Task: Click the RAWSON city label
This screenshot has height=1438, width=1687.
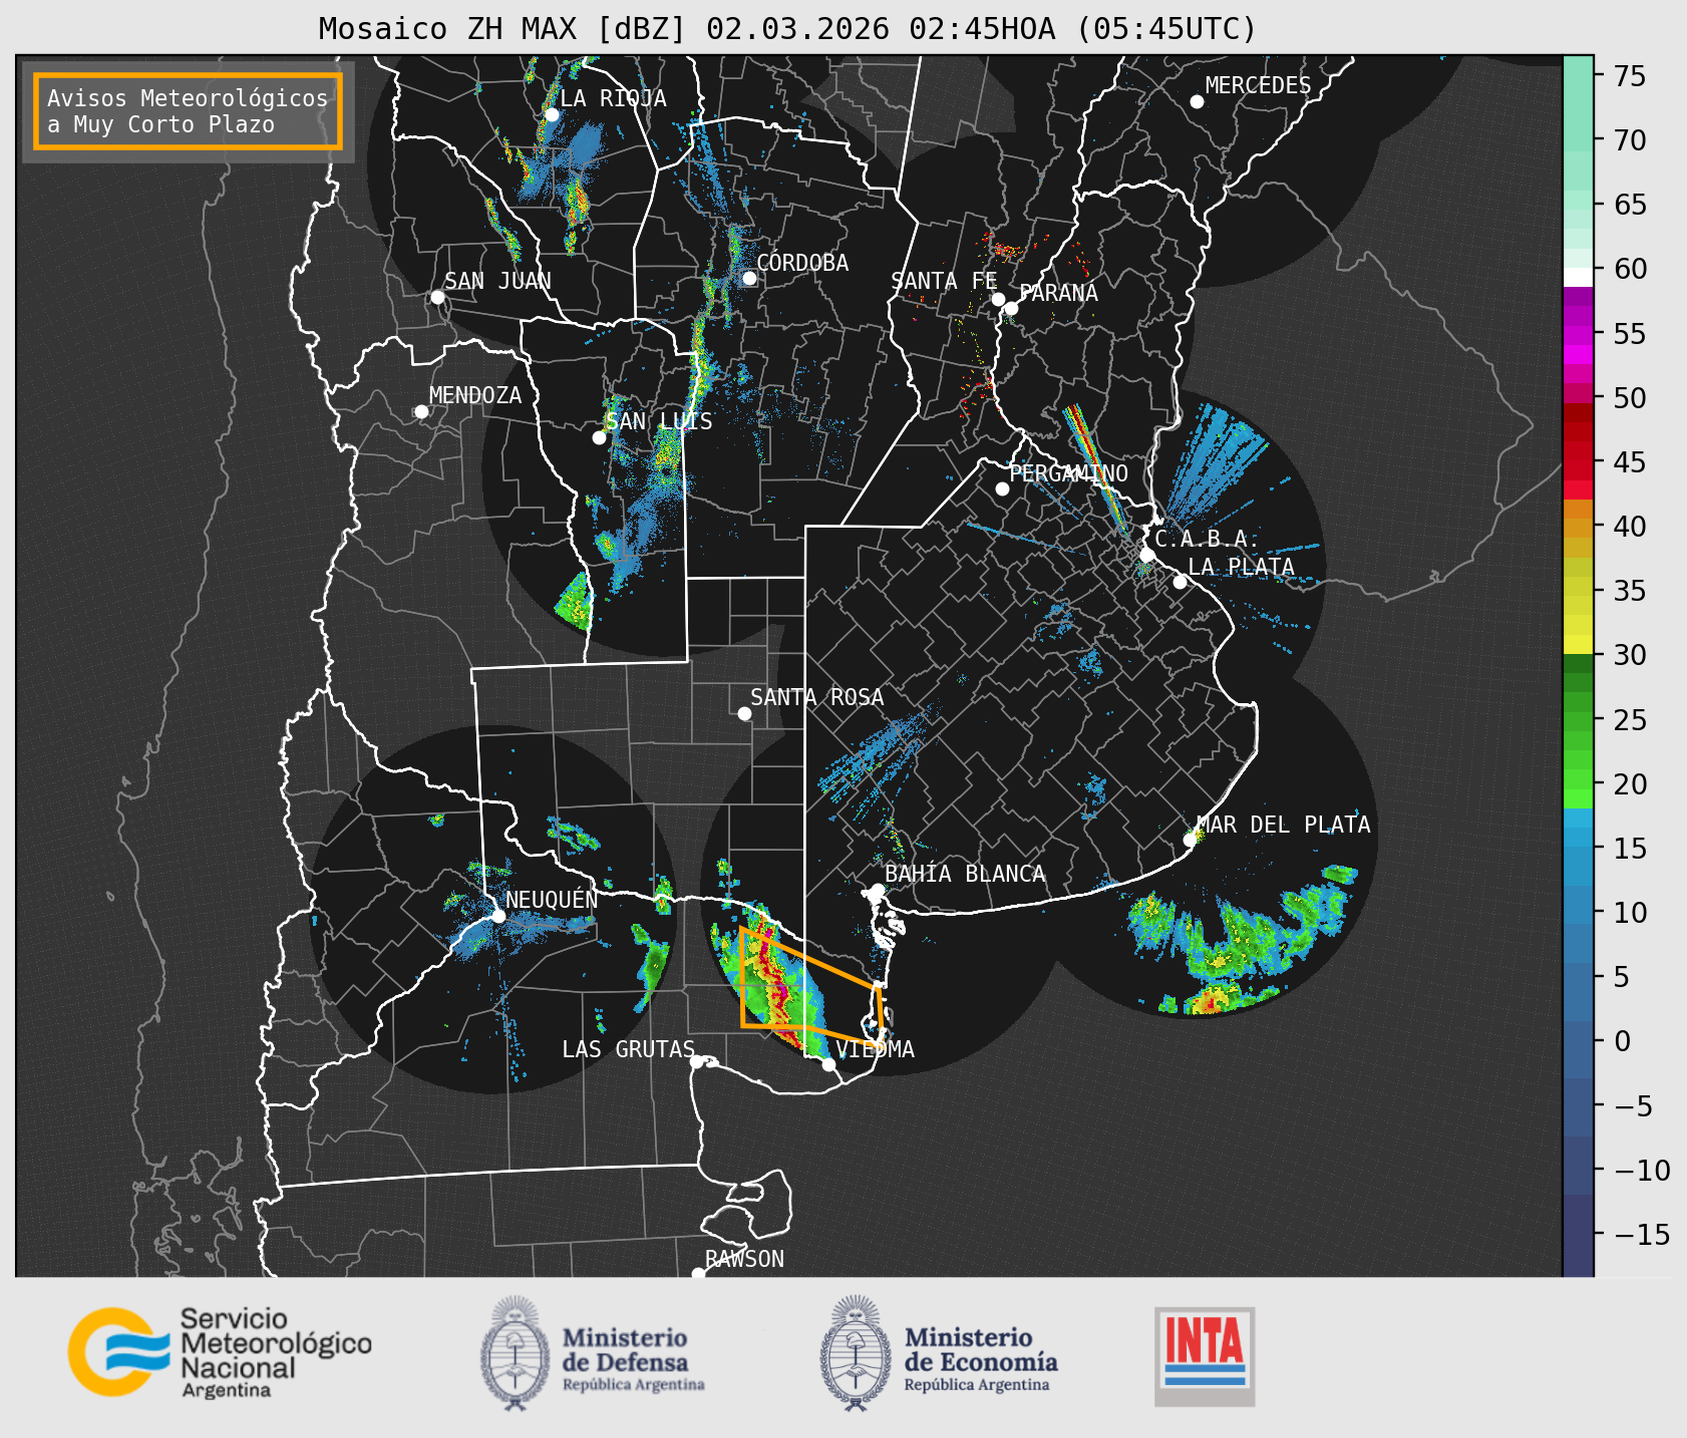Action: point(744,1259)
